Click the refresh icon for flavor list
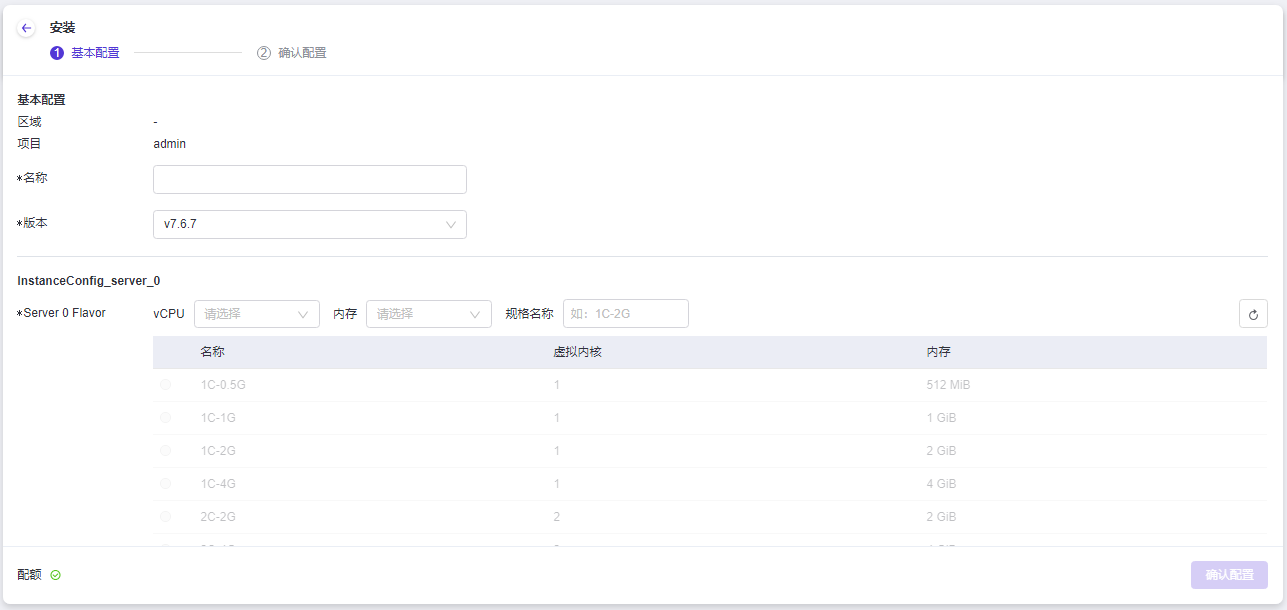 pyautogui.click(x=1253, y=314)
